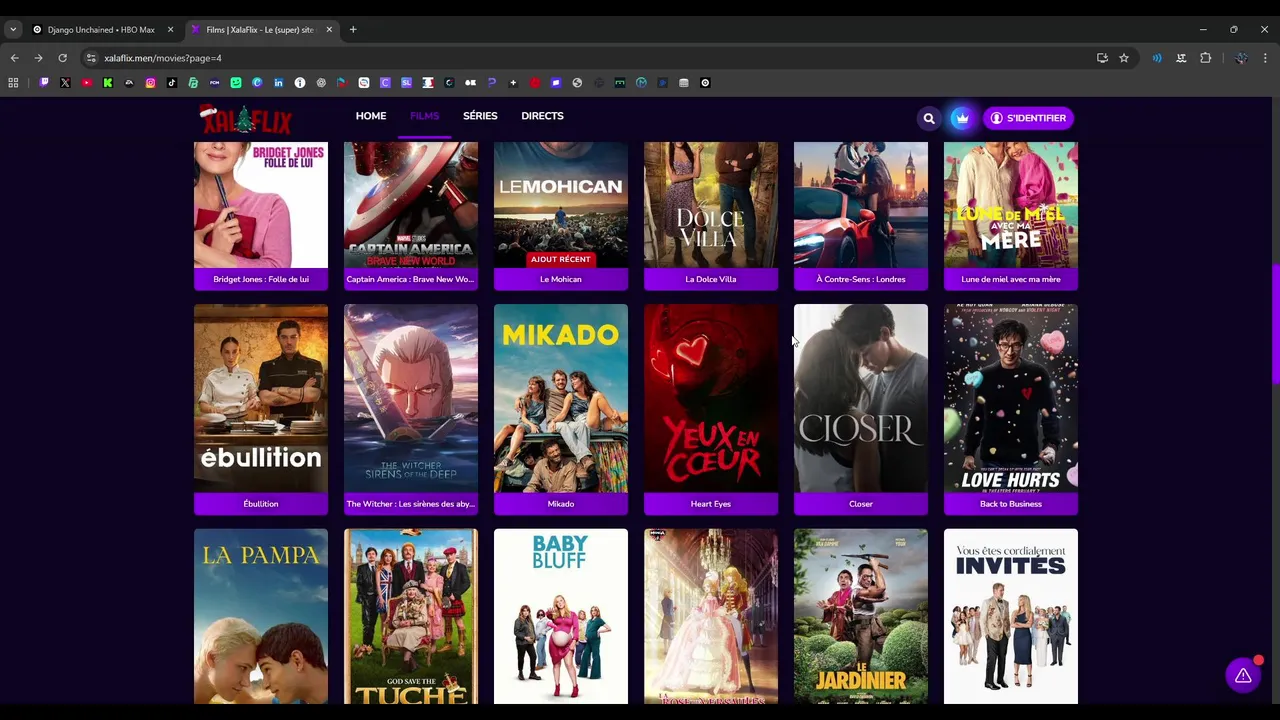Open the Kick bookmark
This screenshot has height=720, width=1280.
[x=108, y=83]
